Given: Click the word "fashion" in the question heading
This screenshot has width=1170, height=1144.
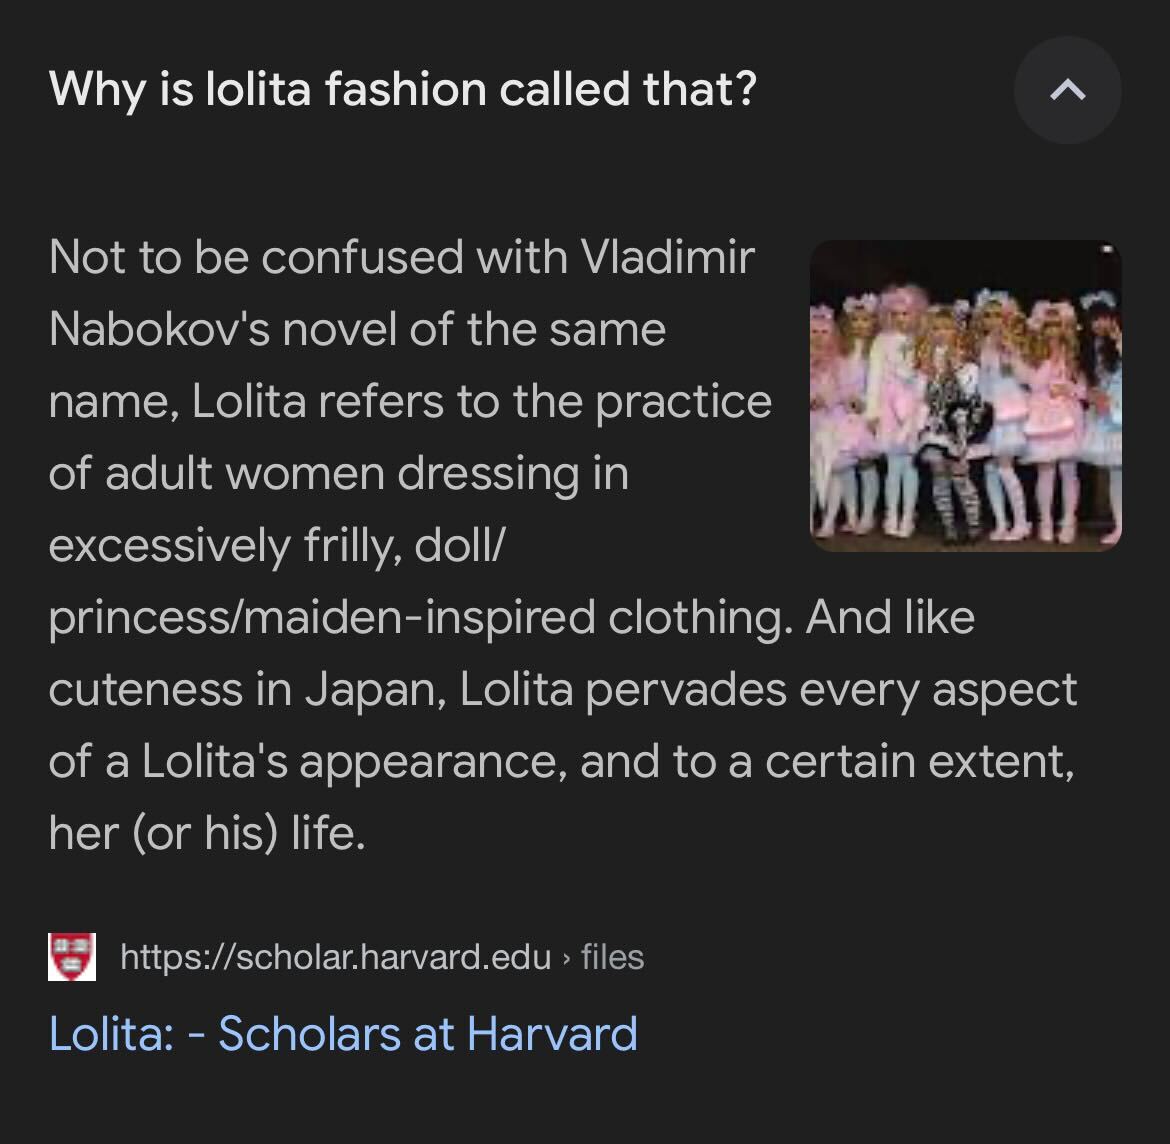Looking at the screenshot, I should pyautogui.click(x=405, y=90).
